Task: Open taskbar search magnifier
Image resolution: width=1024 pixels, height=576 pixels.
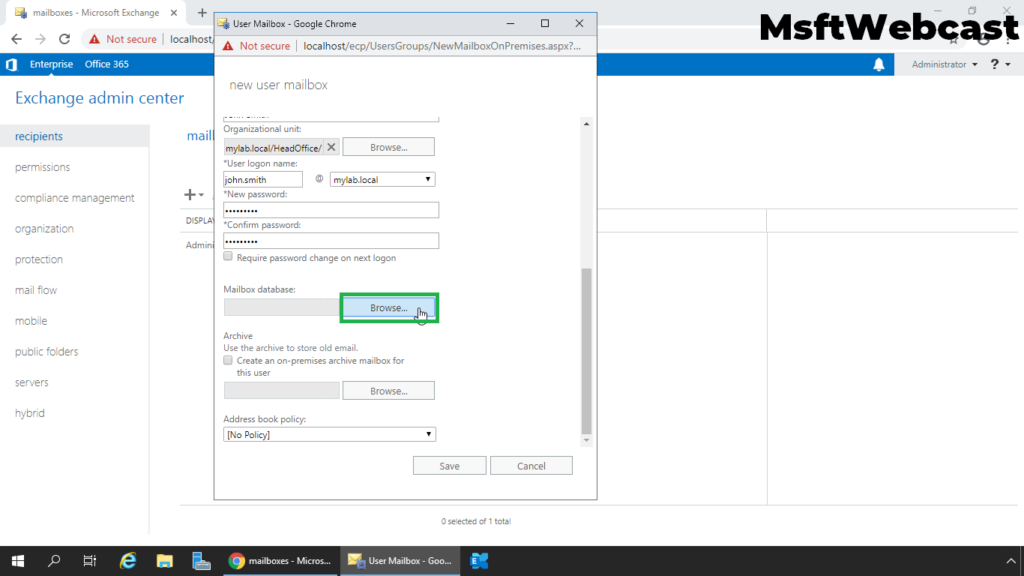Action: (54, 560)
